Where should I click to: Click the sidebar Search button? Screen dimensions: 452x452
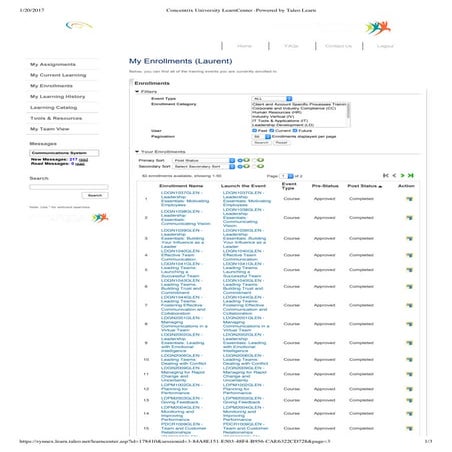point(95,195)
